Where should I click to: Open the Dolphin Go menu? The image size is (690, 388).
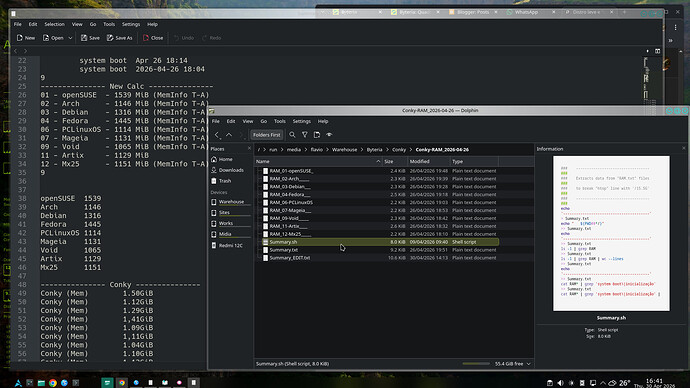coord(264,121)
